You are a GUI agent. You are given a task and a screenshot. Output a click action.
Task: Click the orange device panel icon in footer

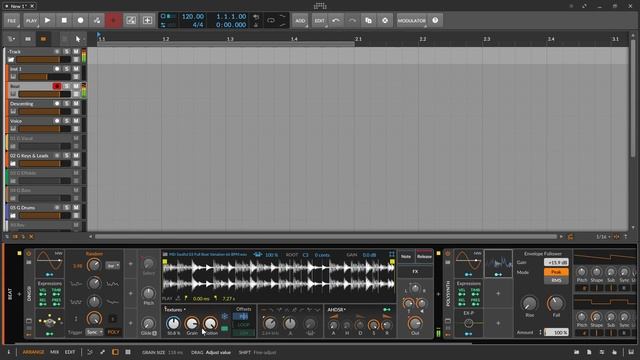[x=115, y=352]
